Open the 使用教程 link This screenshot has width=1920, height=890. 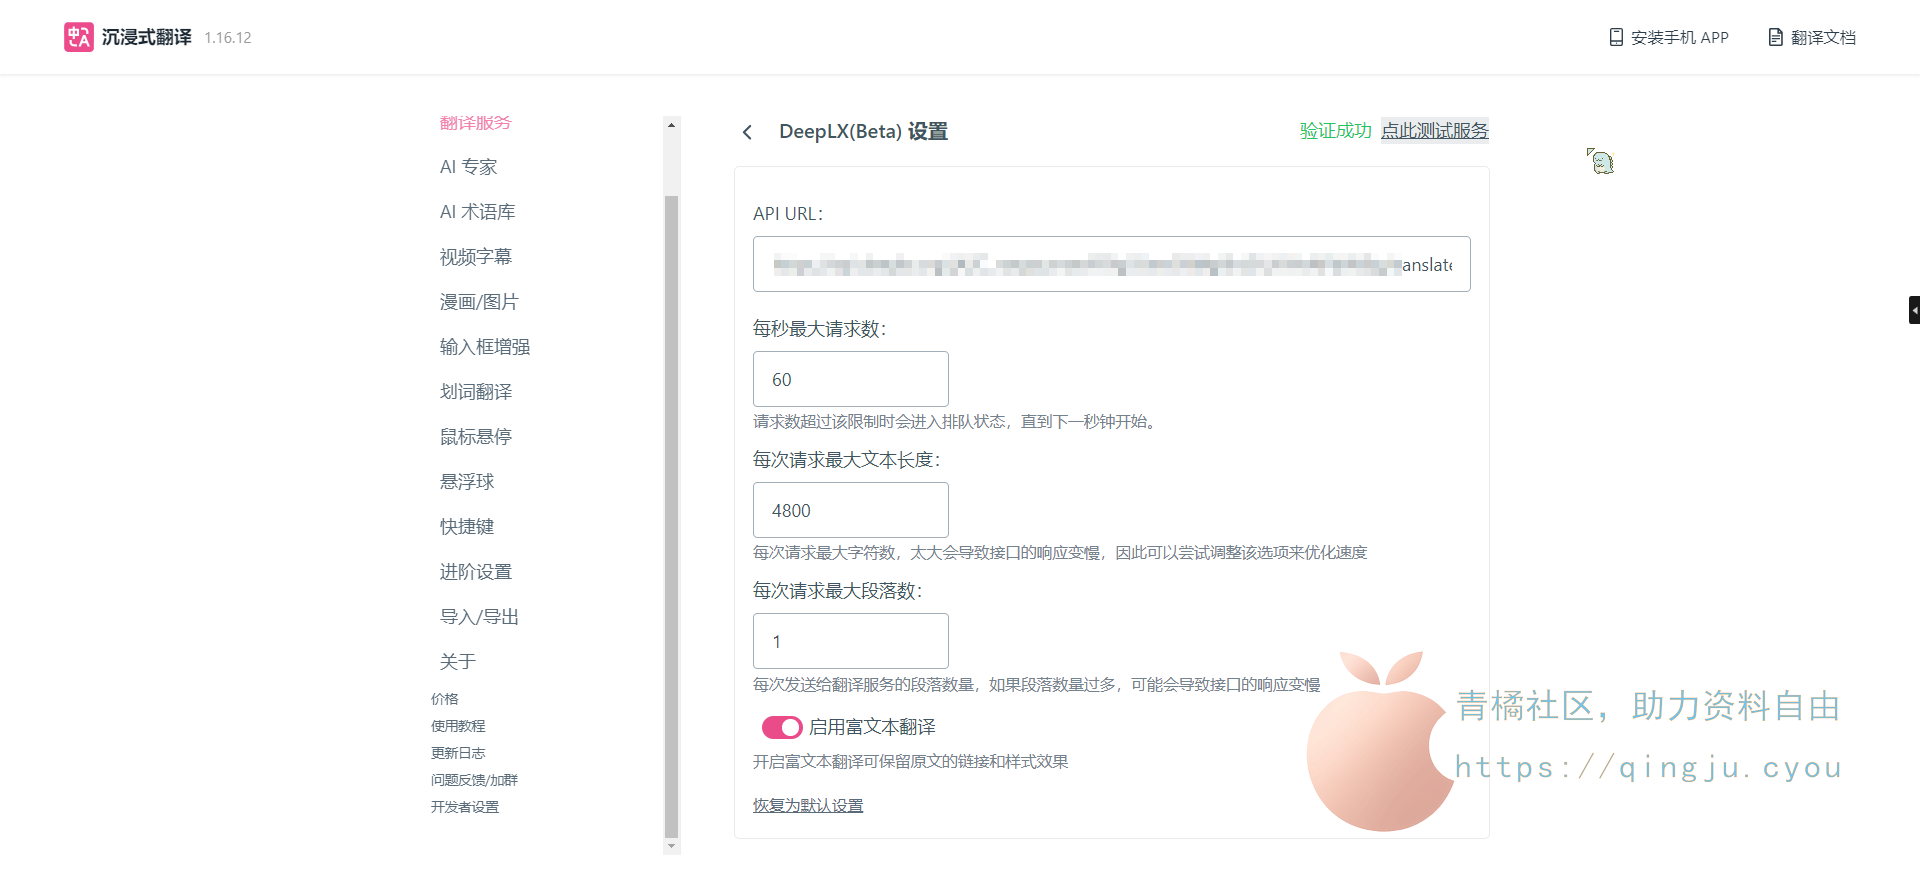tap(458, 726)
